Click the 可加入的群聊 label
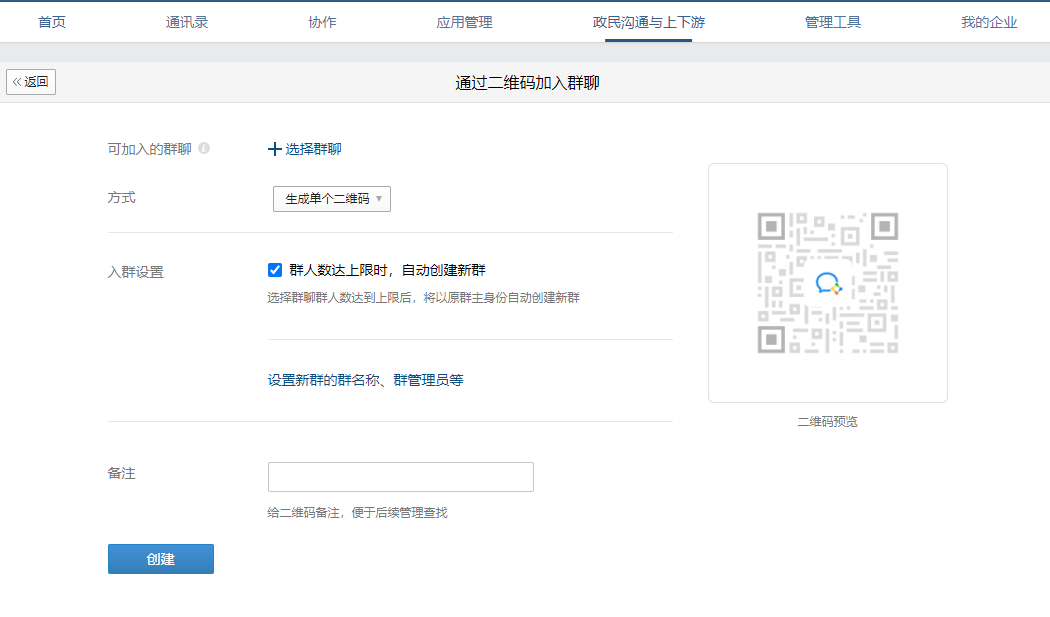The image size is (1050, 617). tap(149, 149)
